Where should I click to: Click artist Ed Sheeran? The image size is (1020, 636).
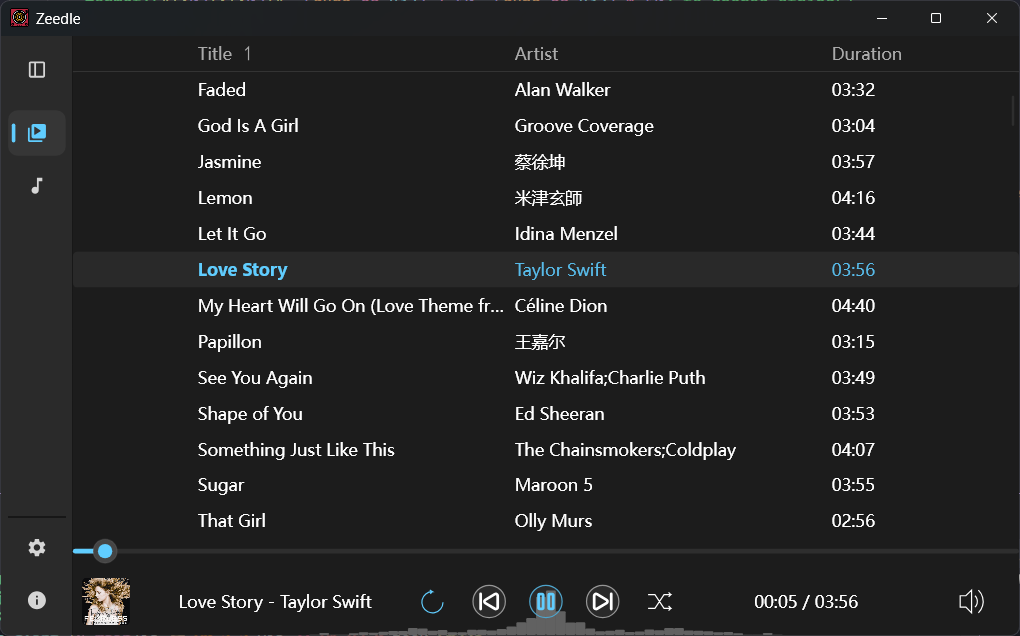559,414
